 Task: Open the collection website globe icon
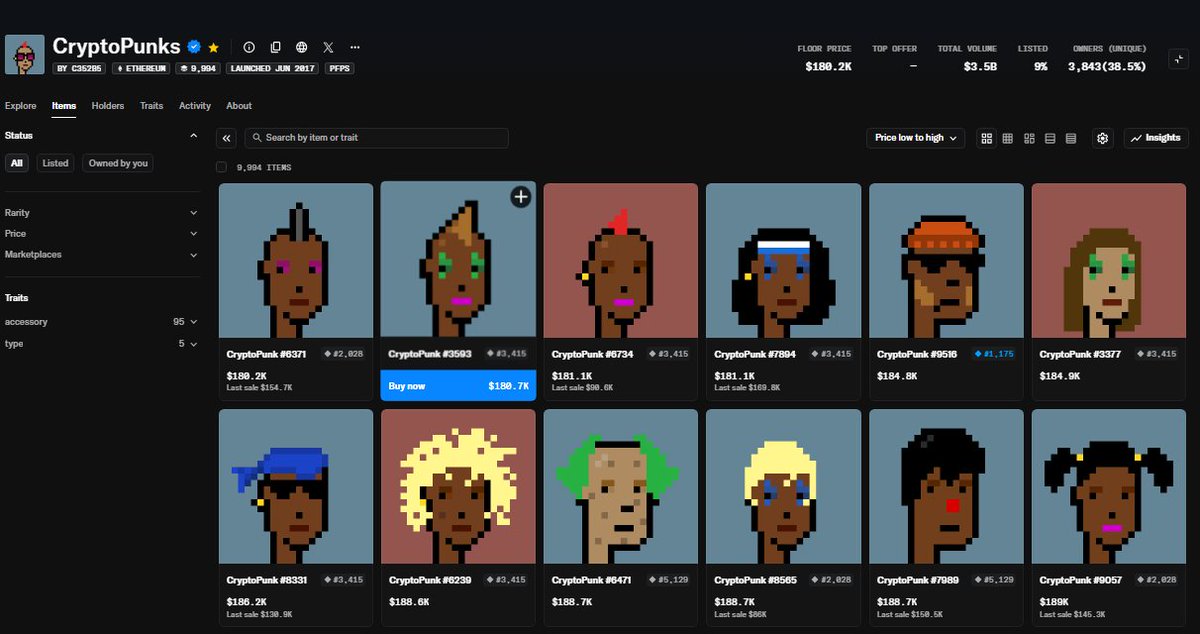pos(302,47)
